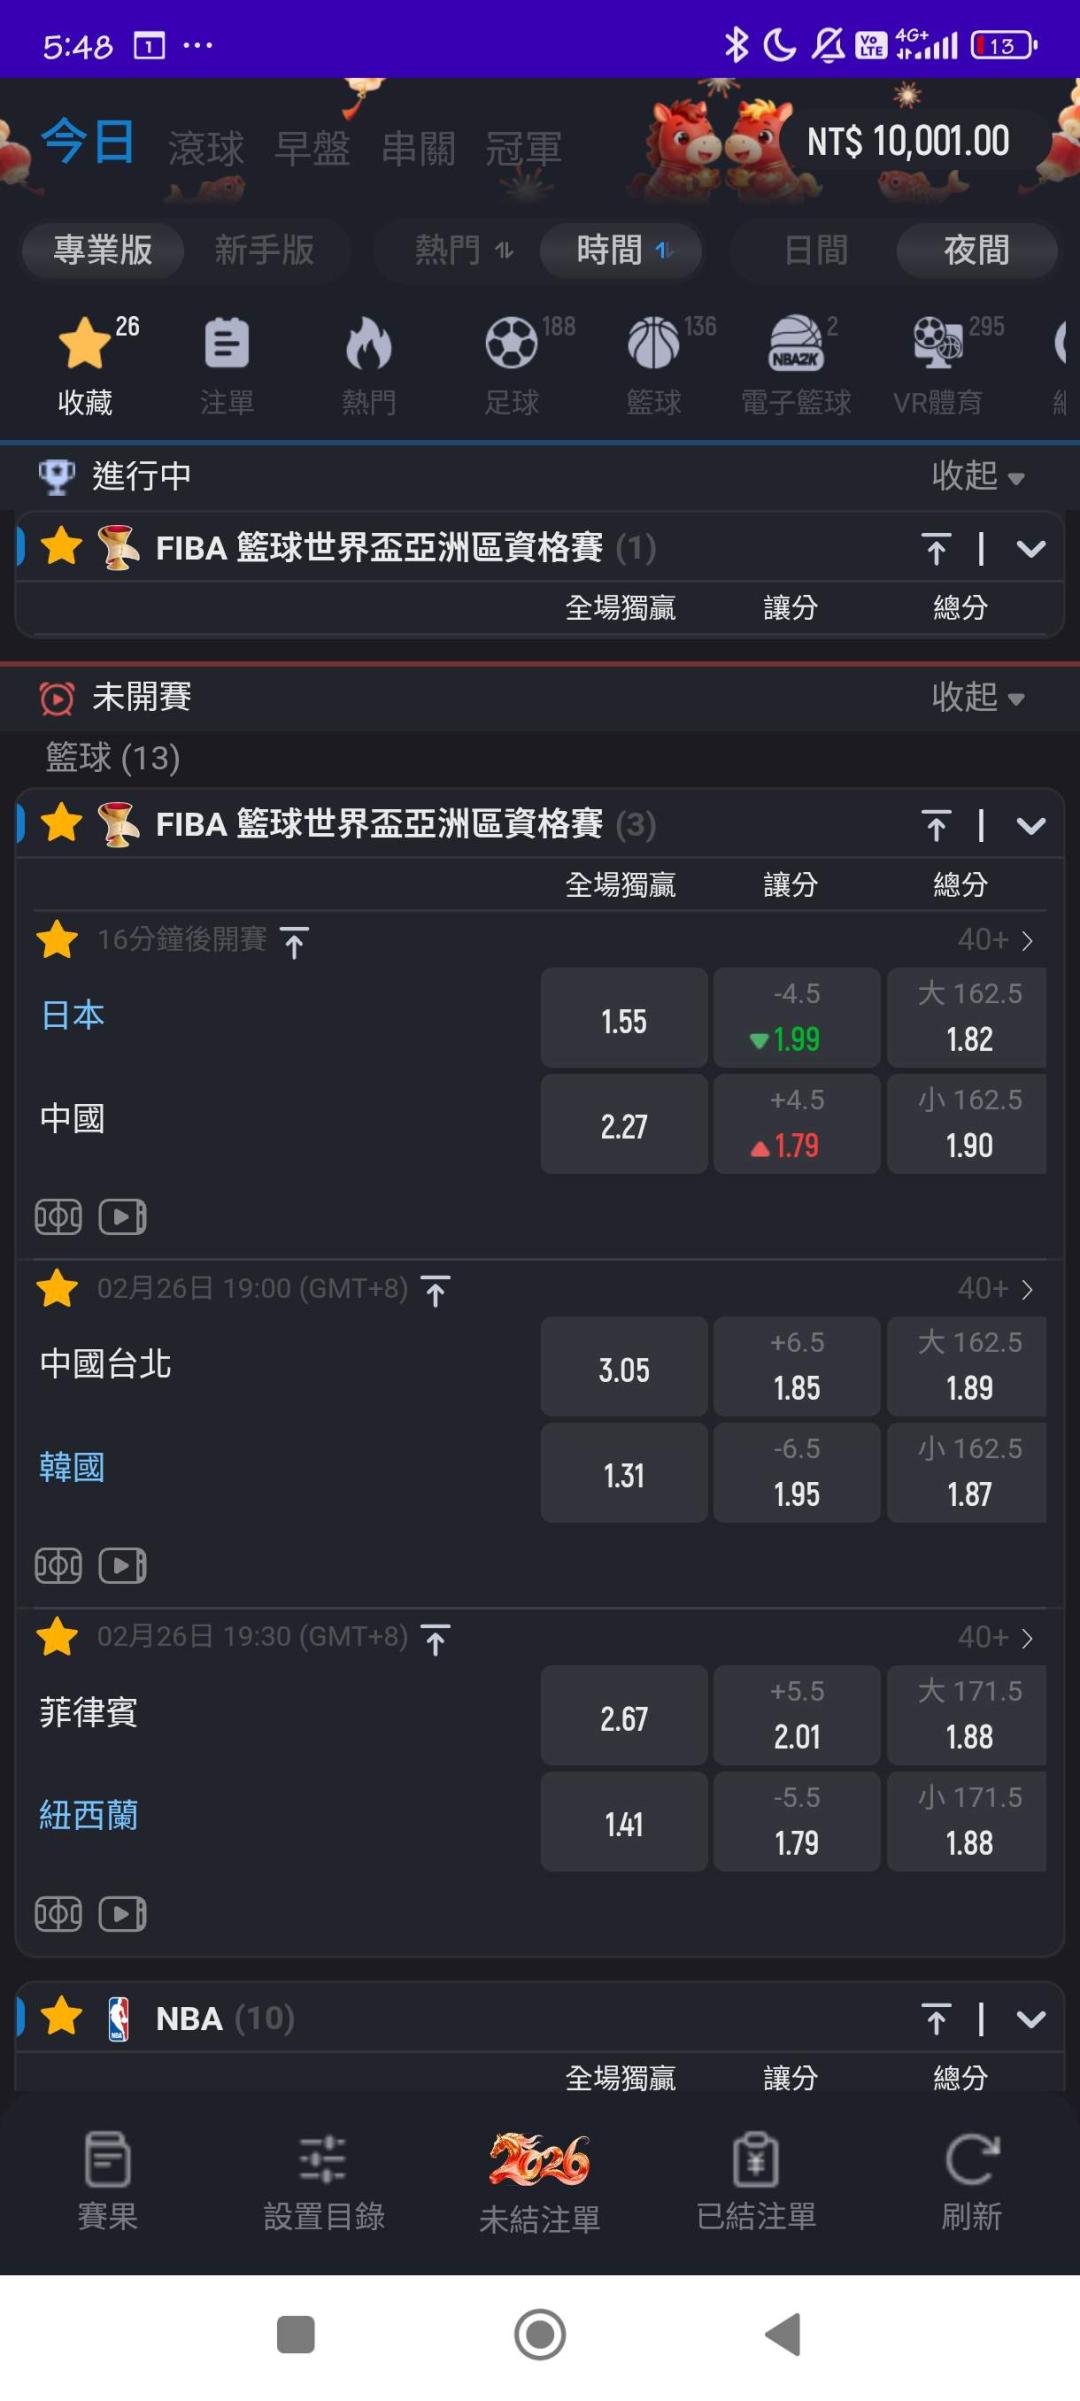Open live video for 日本 vs 中國
The width and height of the screenshot is (1080, 2401).
coord(123,1217)
